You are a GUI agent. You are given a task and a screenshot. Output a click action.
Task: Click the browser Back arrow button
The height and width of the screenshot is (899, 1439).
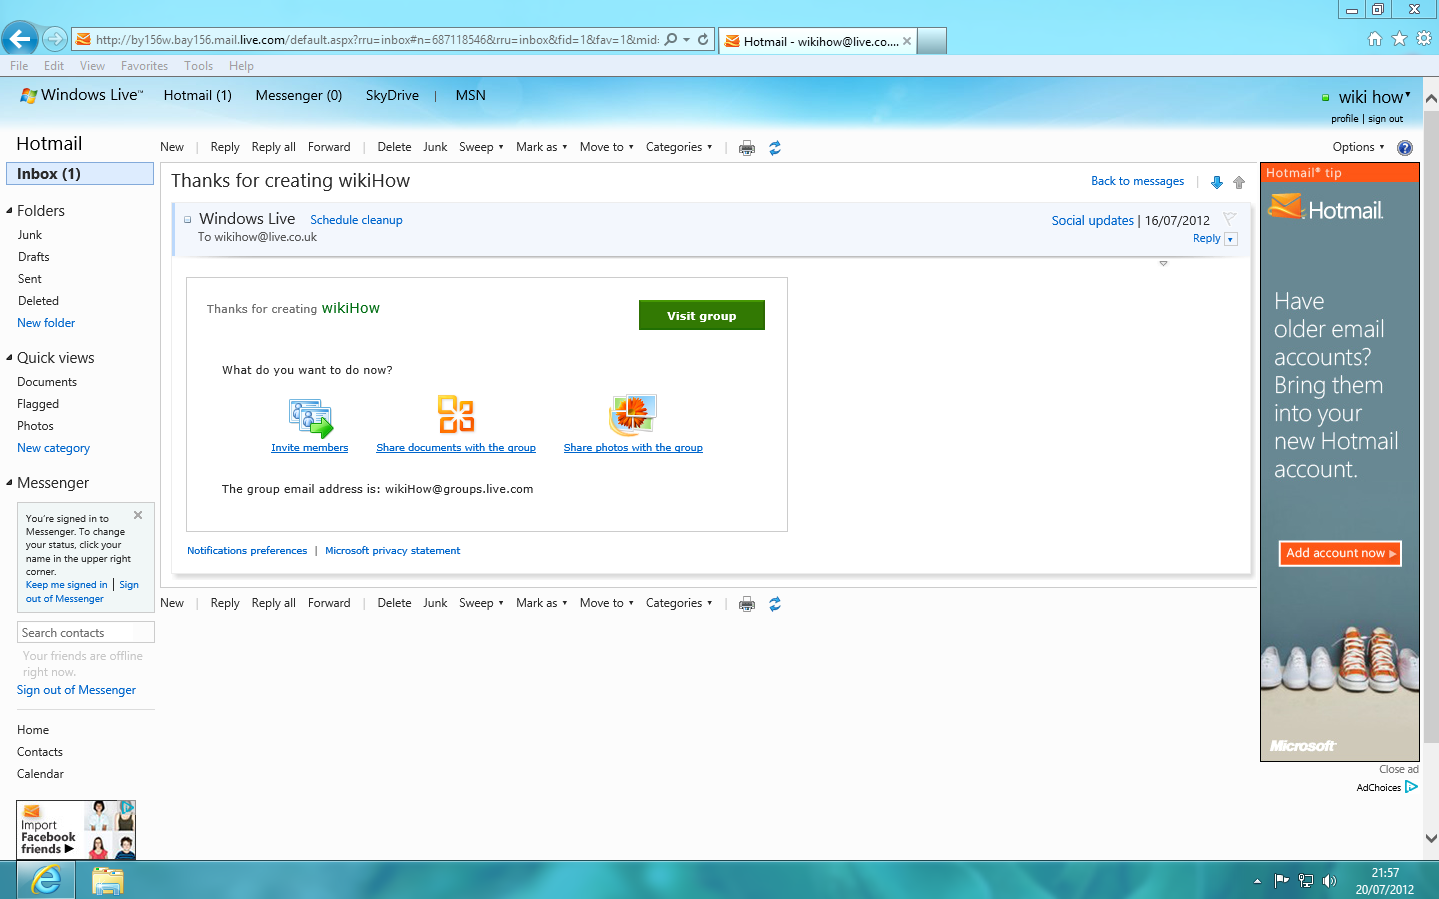click(20, 39)
